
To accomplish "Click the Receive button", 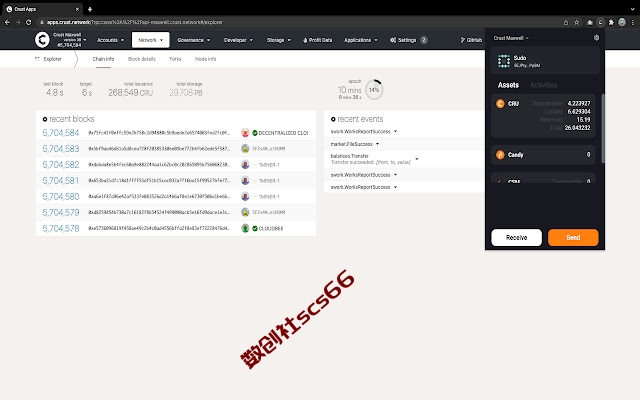I will (516, 238).
